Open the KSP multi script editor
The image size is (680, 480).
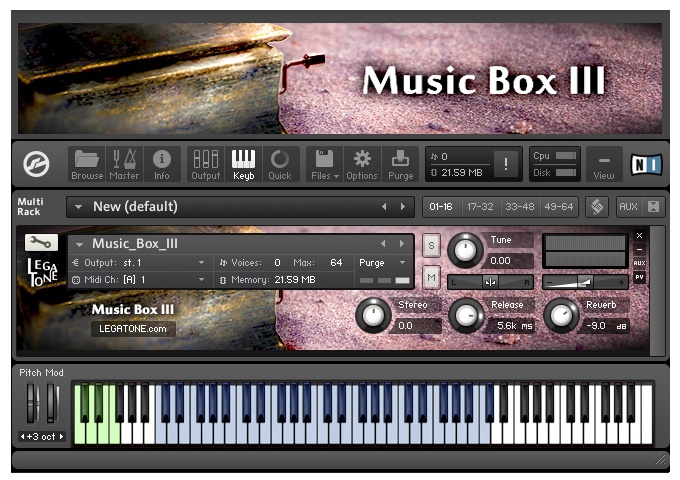click(597, 207)
